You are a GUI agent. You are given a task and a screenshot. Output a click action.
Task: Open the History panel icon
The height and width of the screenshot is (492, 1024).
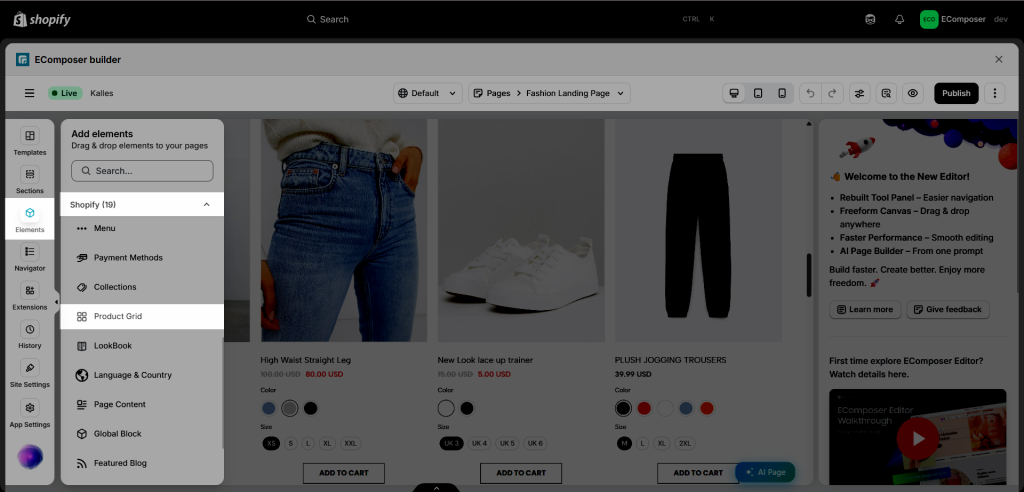[29, 335]
